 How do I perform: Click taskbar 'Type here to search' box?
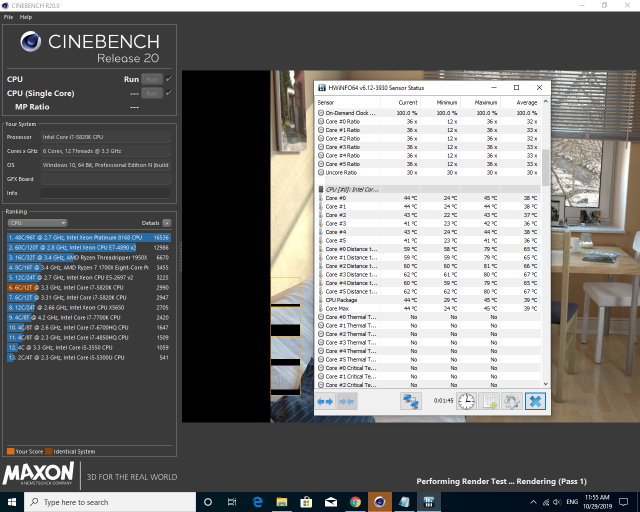tap(110, 502)
